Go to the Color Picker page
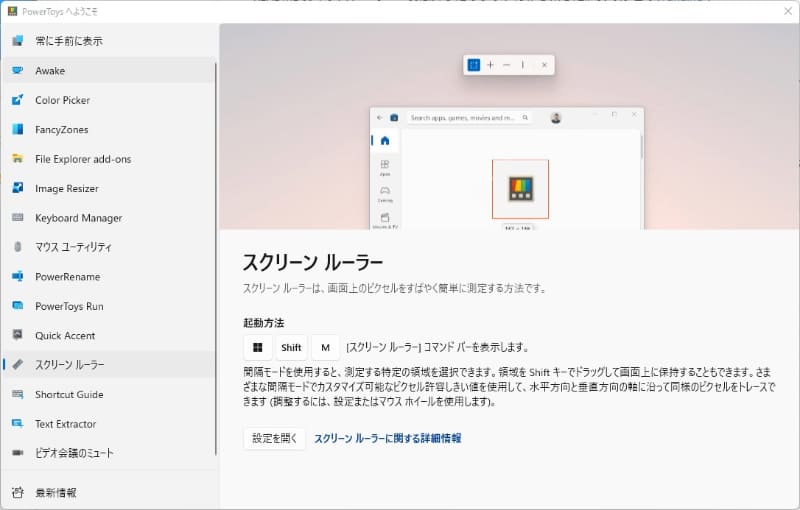The width and height of the screenshot is (800, 510). (109, 100)
